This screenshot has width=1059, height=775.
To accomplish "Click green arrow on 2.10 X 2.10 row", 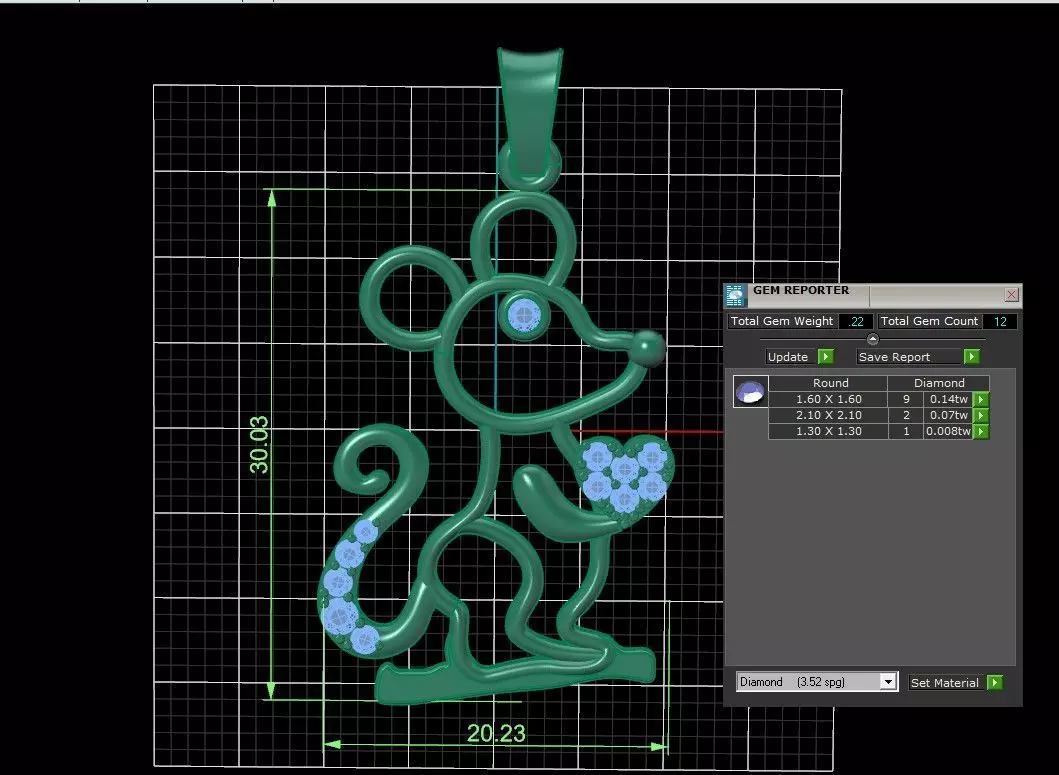I will 981,416.
